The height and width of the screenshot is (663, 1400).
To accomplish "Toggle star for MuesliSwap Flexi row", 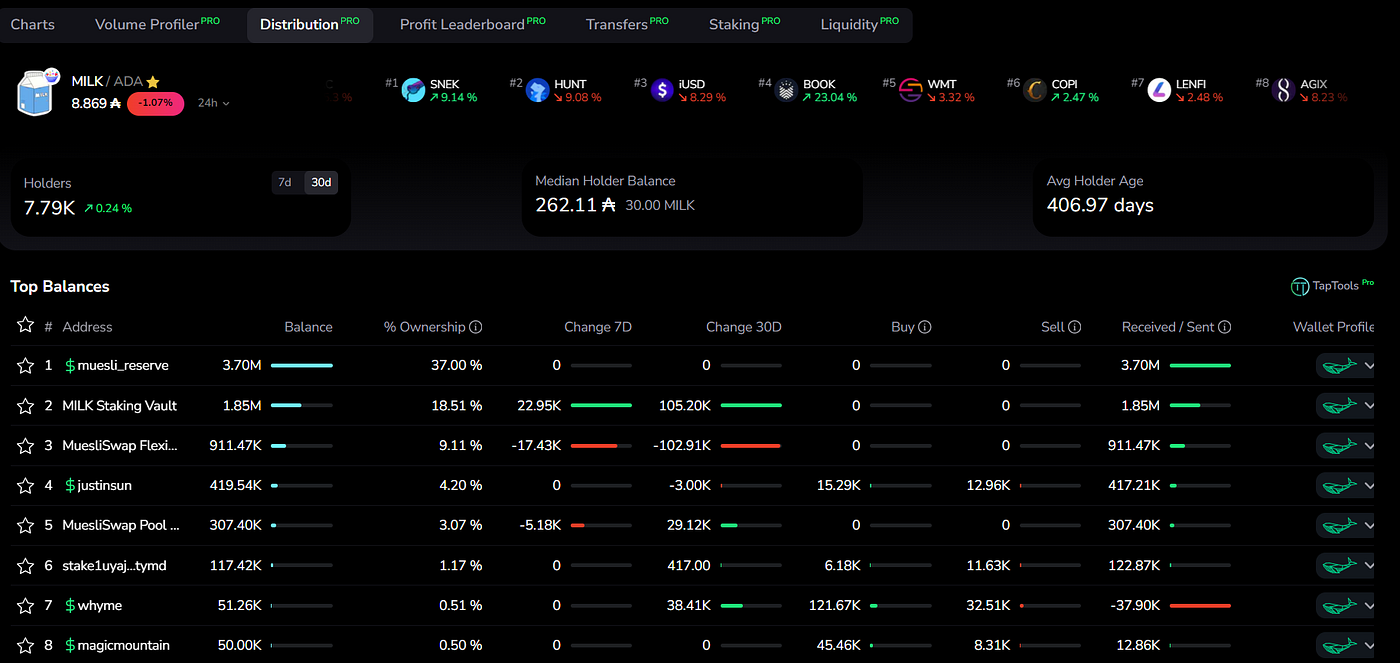I will (x=25, y=446).
